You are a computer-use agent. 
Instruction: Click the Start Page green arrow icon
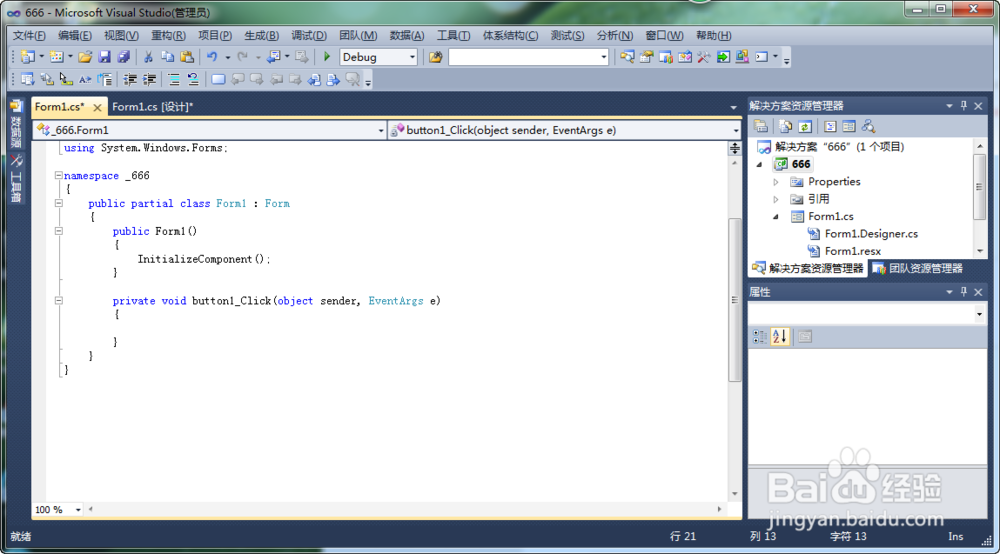tap(723, 57)
